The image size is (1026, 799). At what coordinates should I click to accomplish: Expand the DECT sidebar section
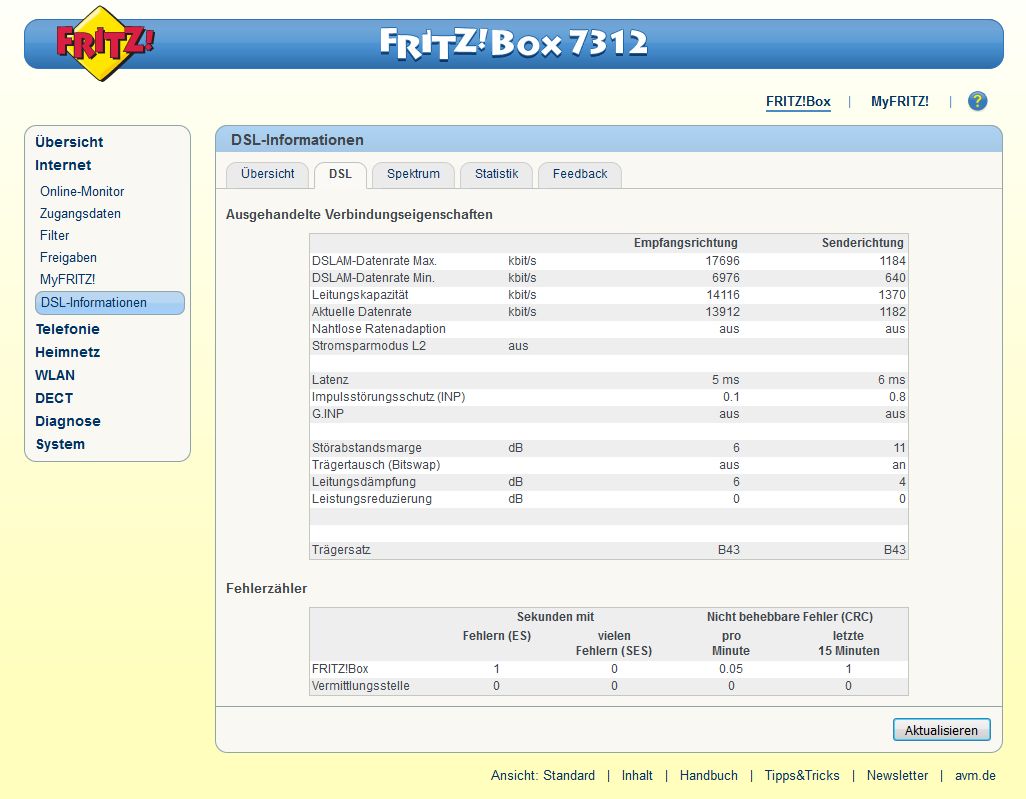point(54,398)
